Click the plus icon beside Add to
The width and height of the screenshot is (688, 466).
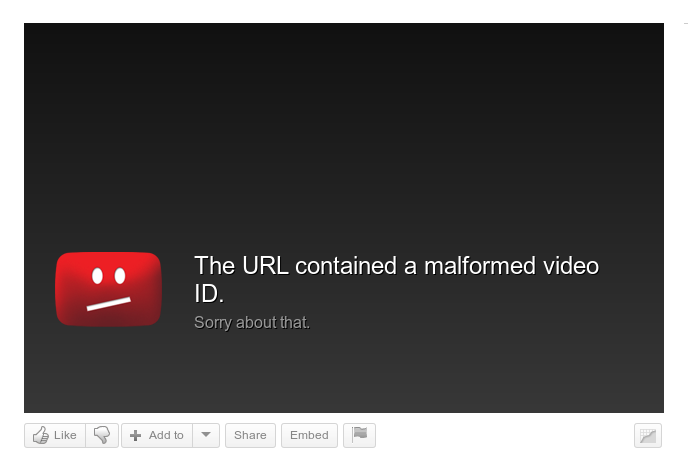[x=136, y=435]
